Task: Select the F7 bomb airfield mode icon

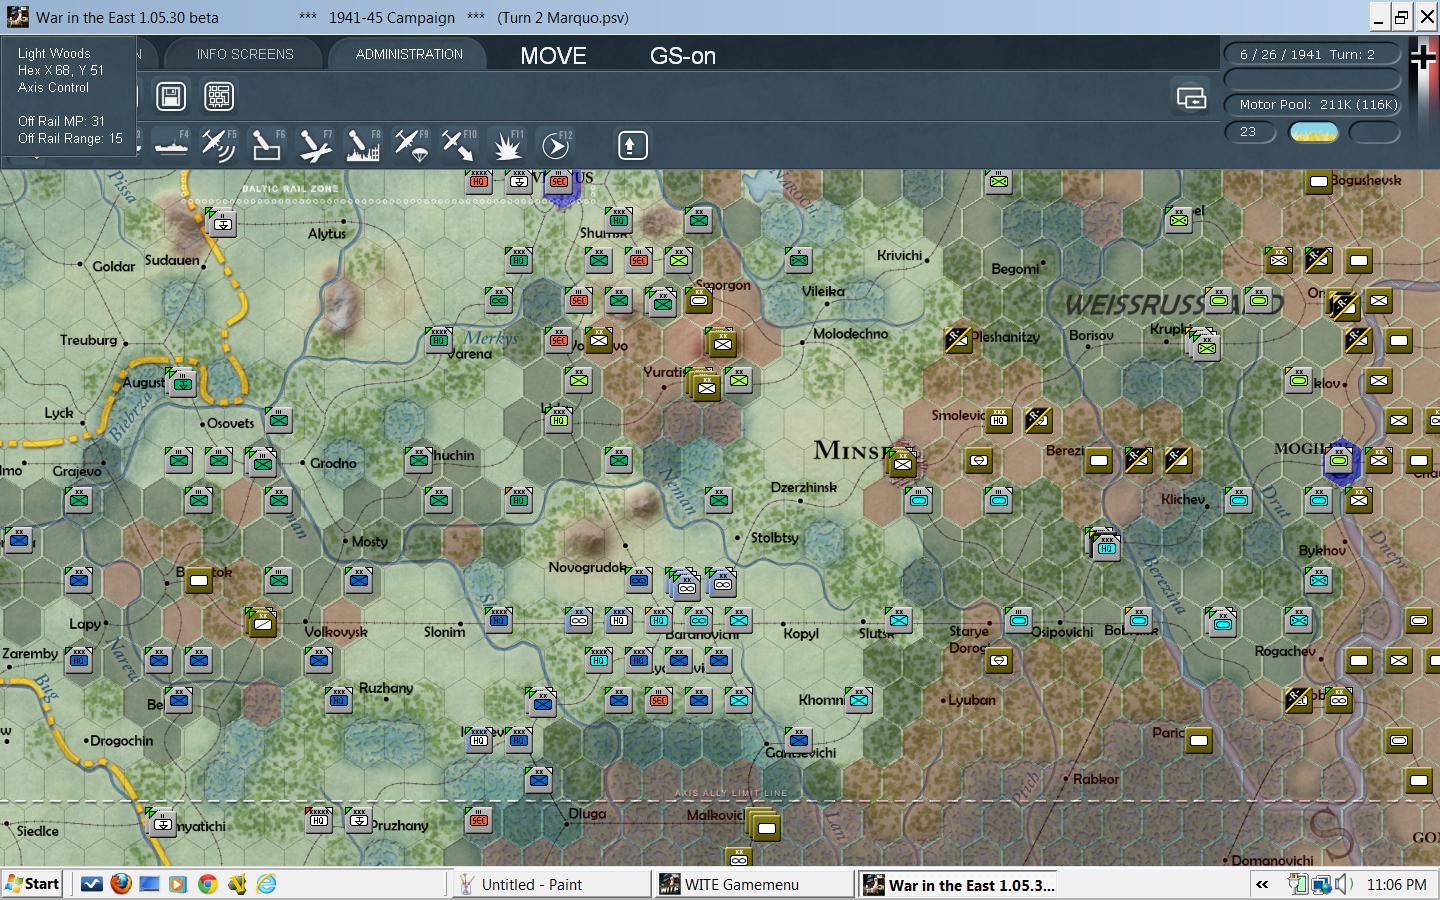Action: 314,146
